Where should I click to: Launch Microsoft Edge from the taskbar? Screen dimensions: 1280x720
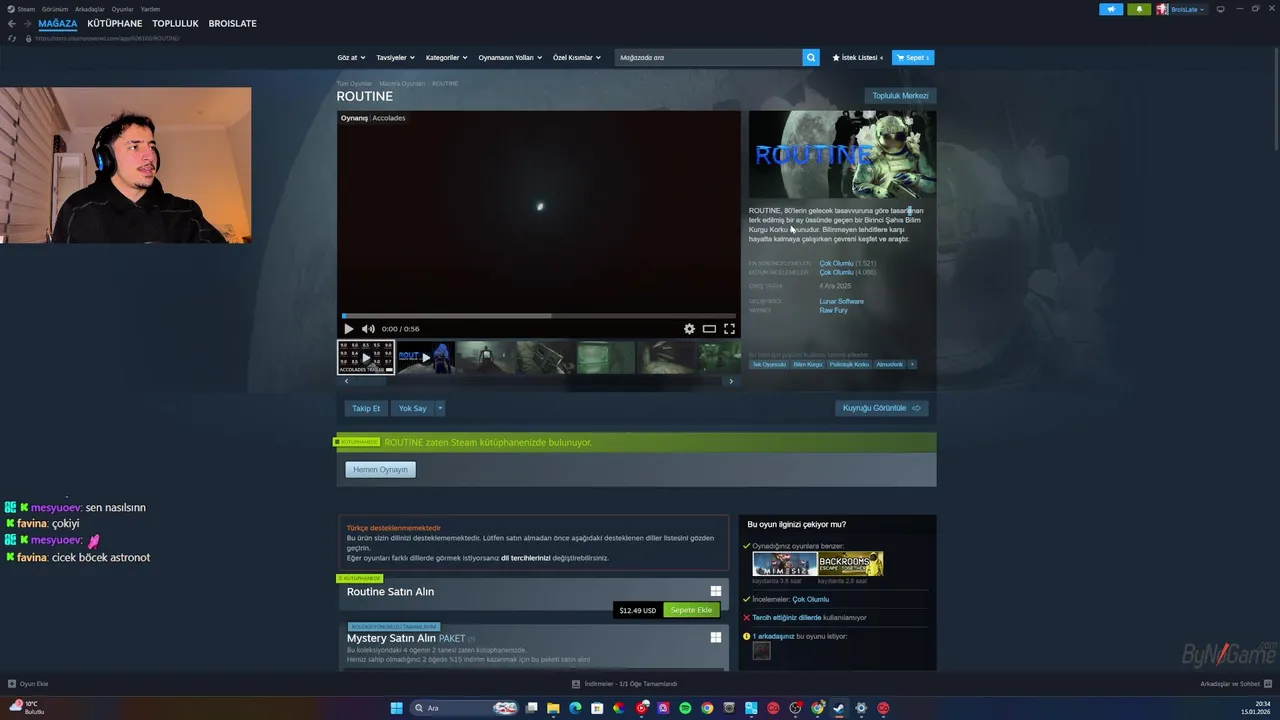point(575,708)
